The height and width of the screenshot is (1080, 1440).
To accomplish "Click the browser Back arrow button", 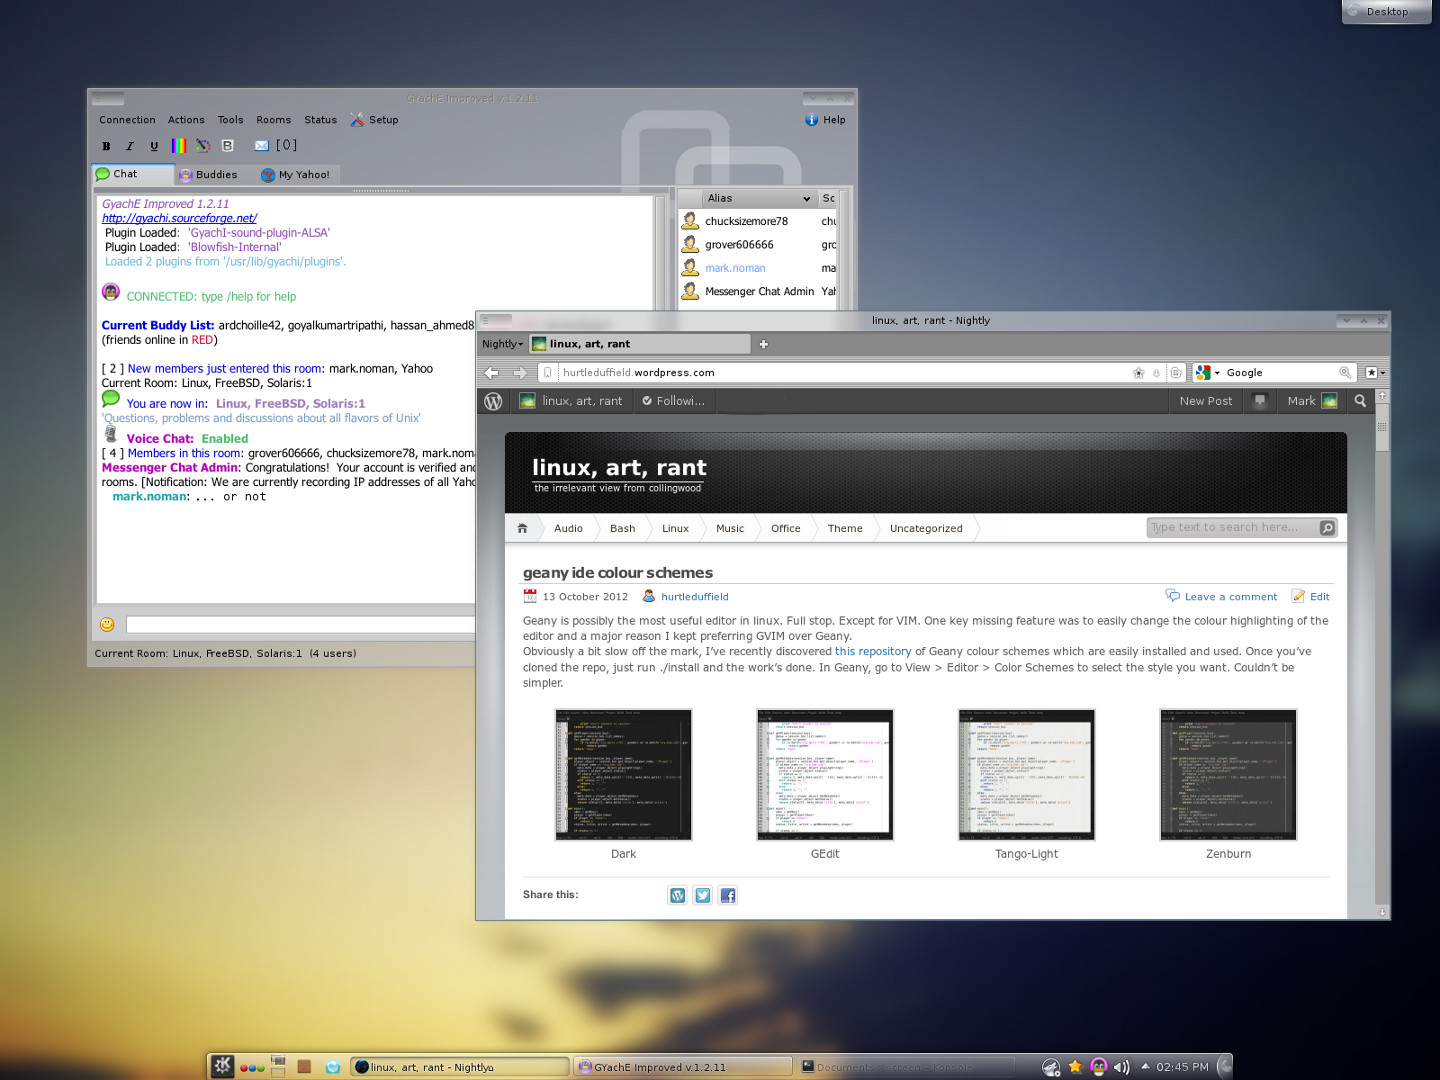I will (x=492, y=373).
